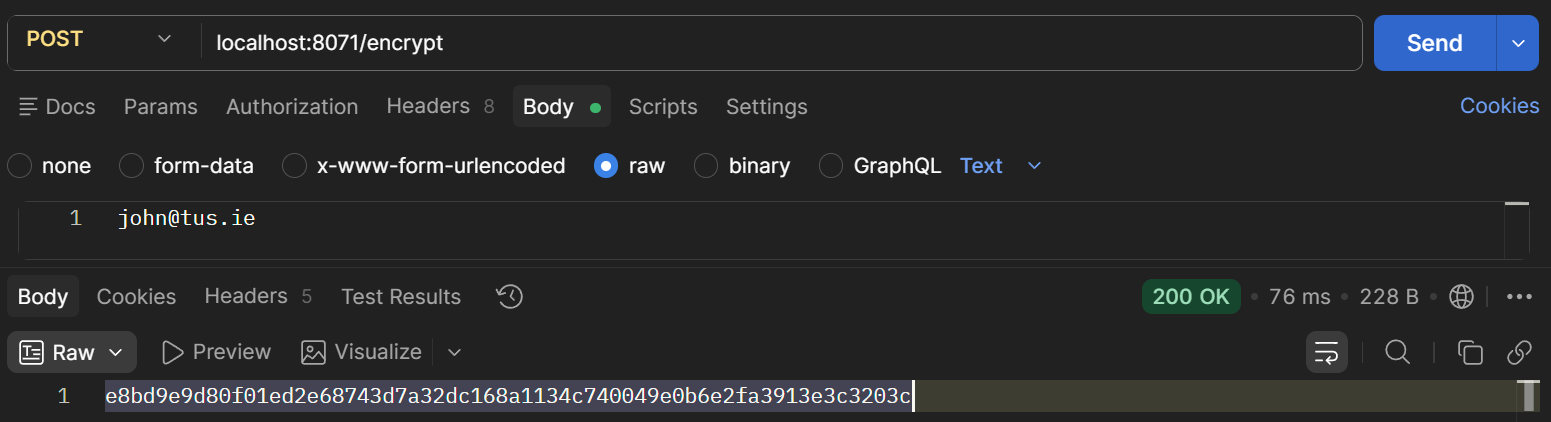
Task: Open the Raw response view dropdown
Action: tap(72, 352)
